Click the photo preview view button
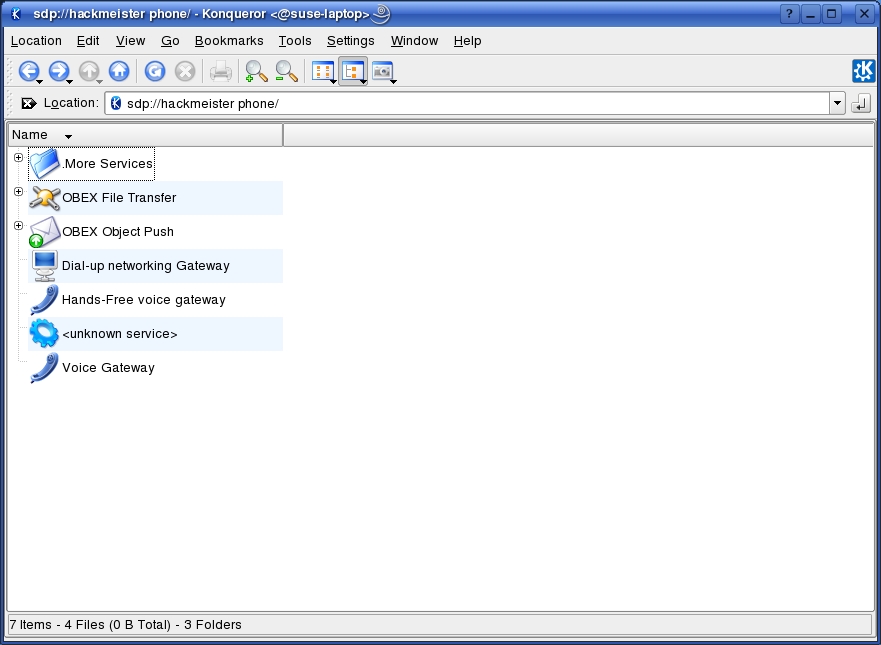The height and width of the screenshot is (645, 881). (382, 71)
